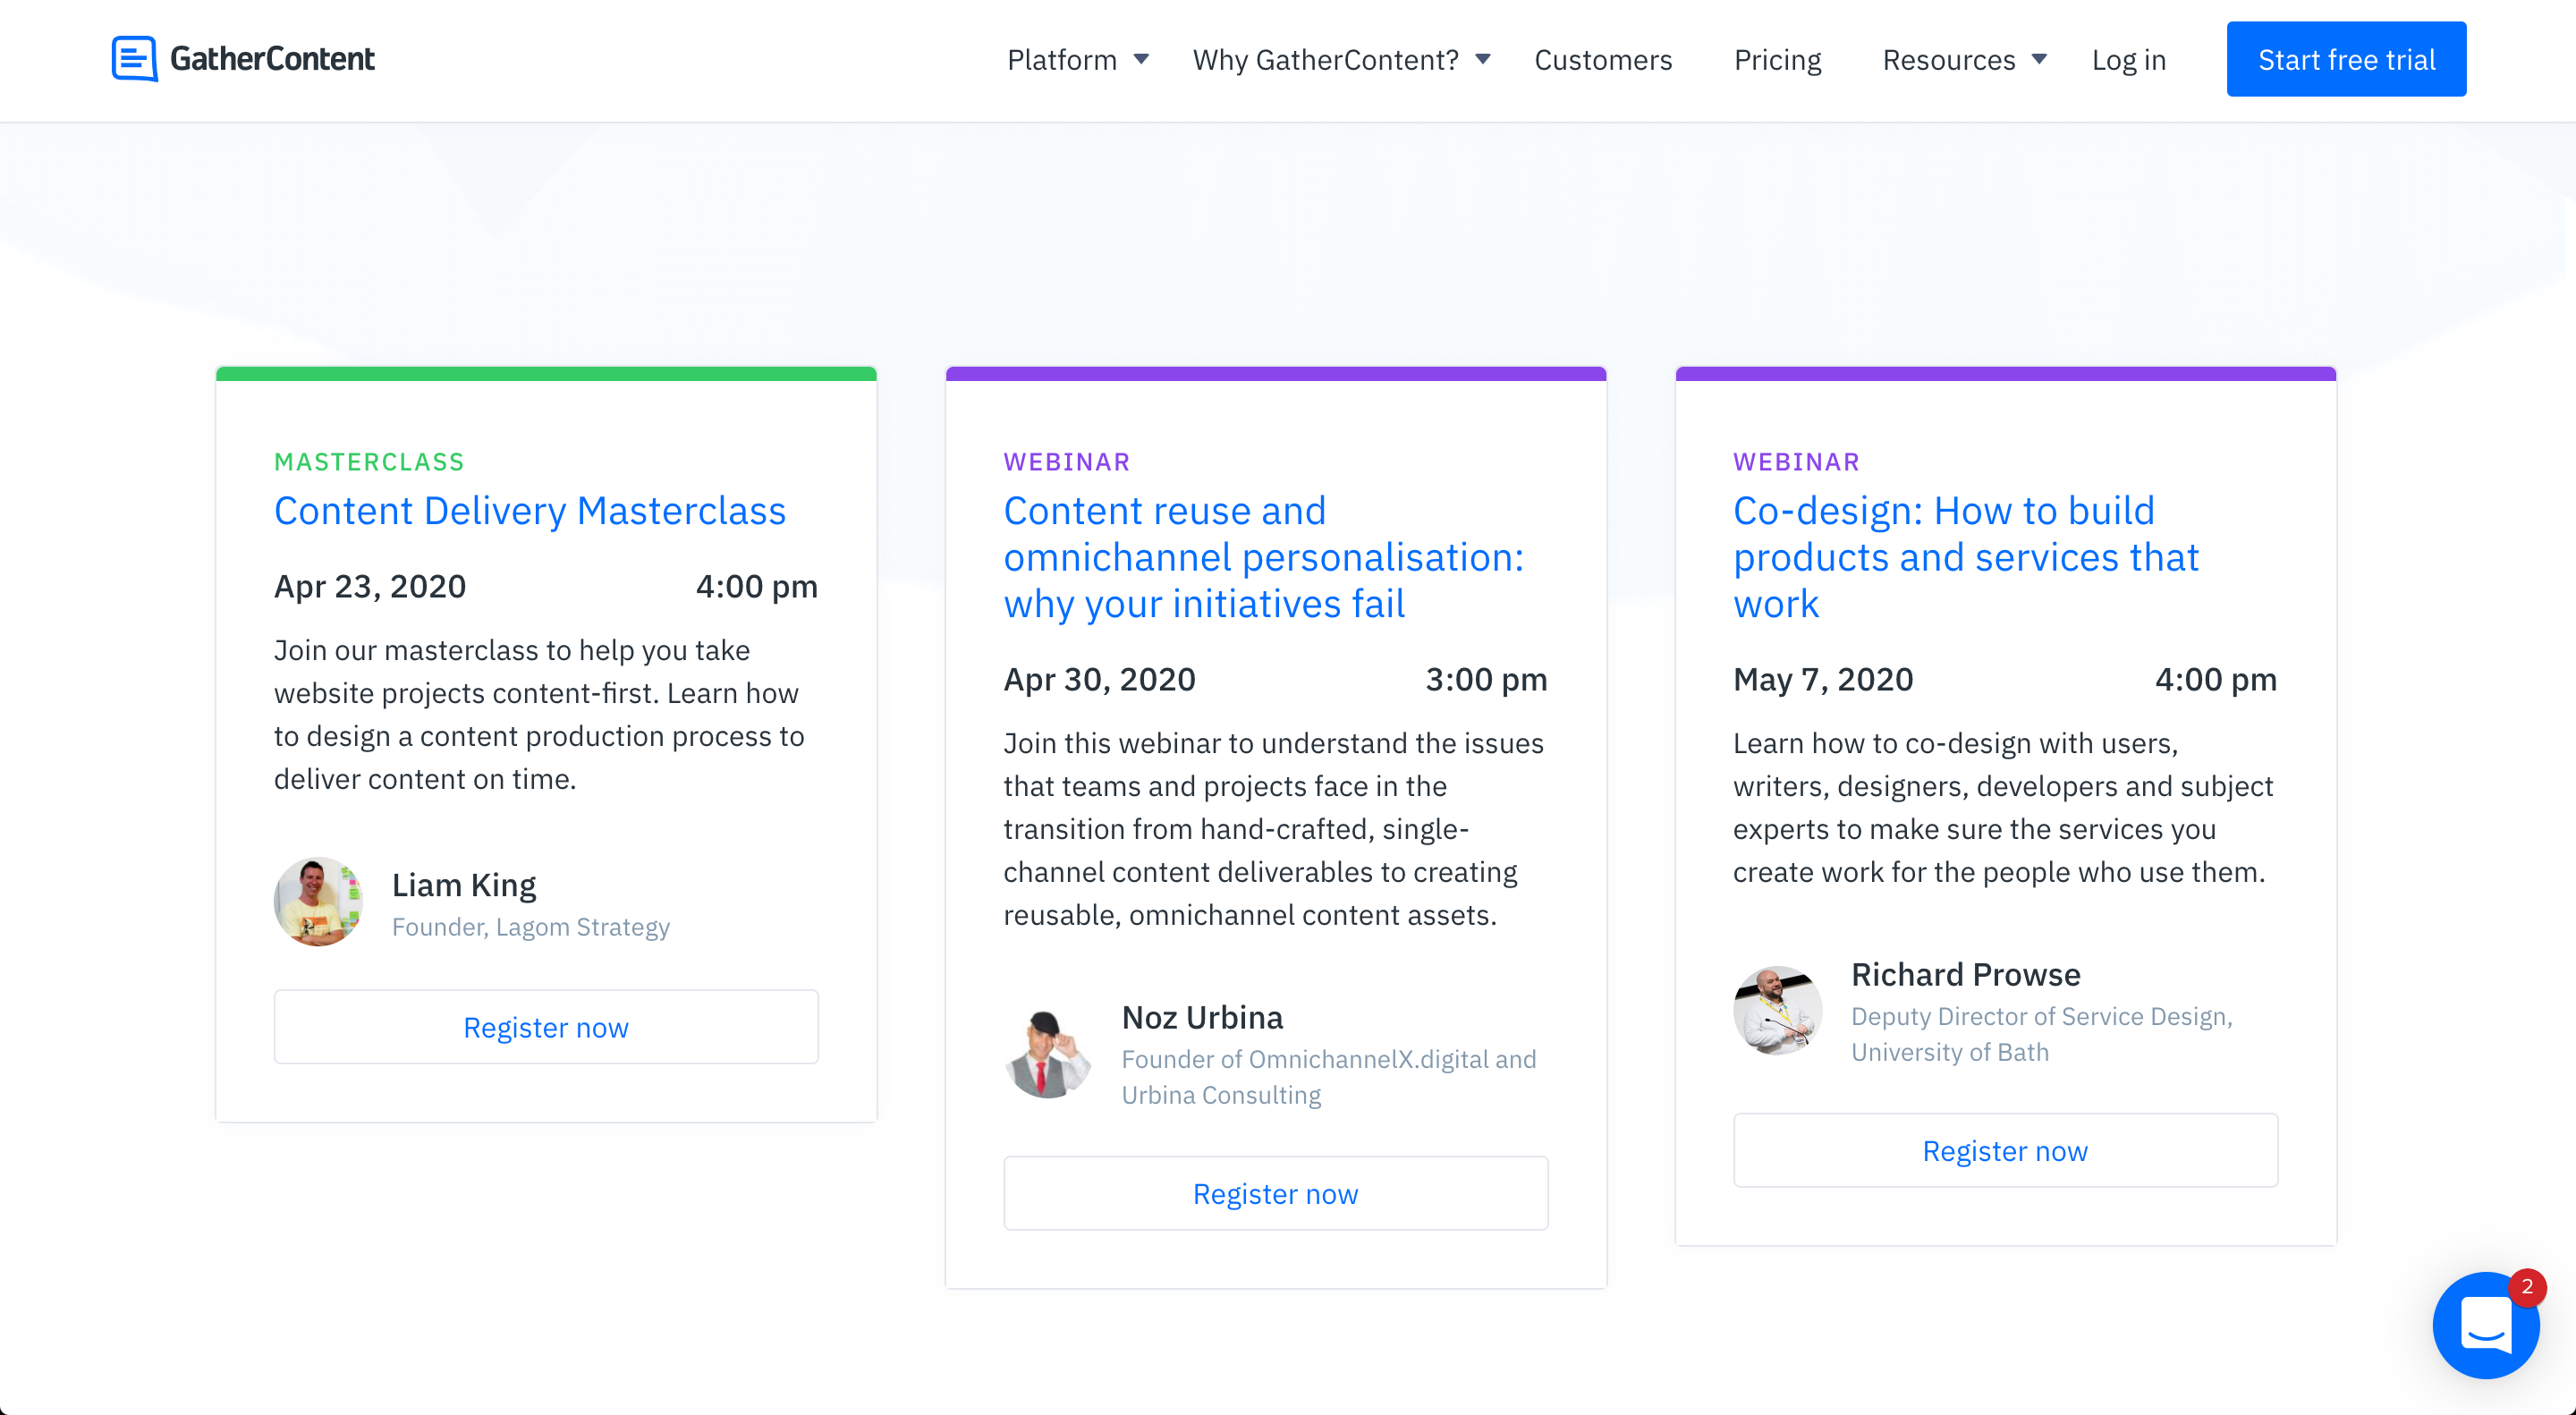Go to the Pricing page
2576x1415 pixels.
1777,60
